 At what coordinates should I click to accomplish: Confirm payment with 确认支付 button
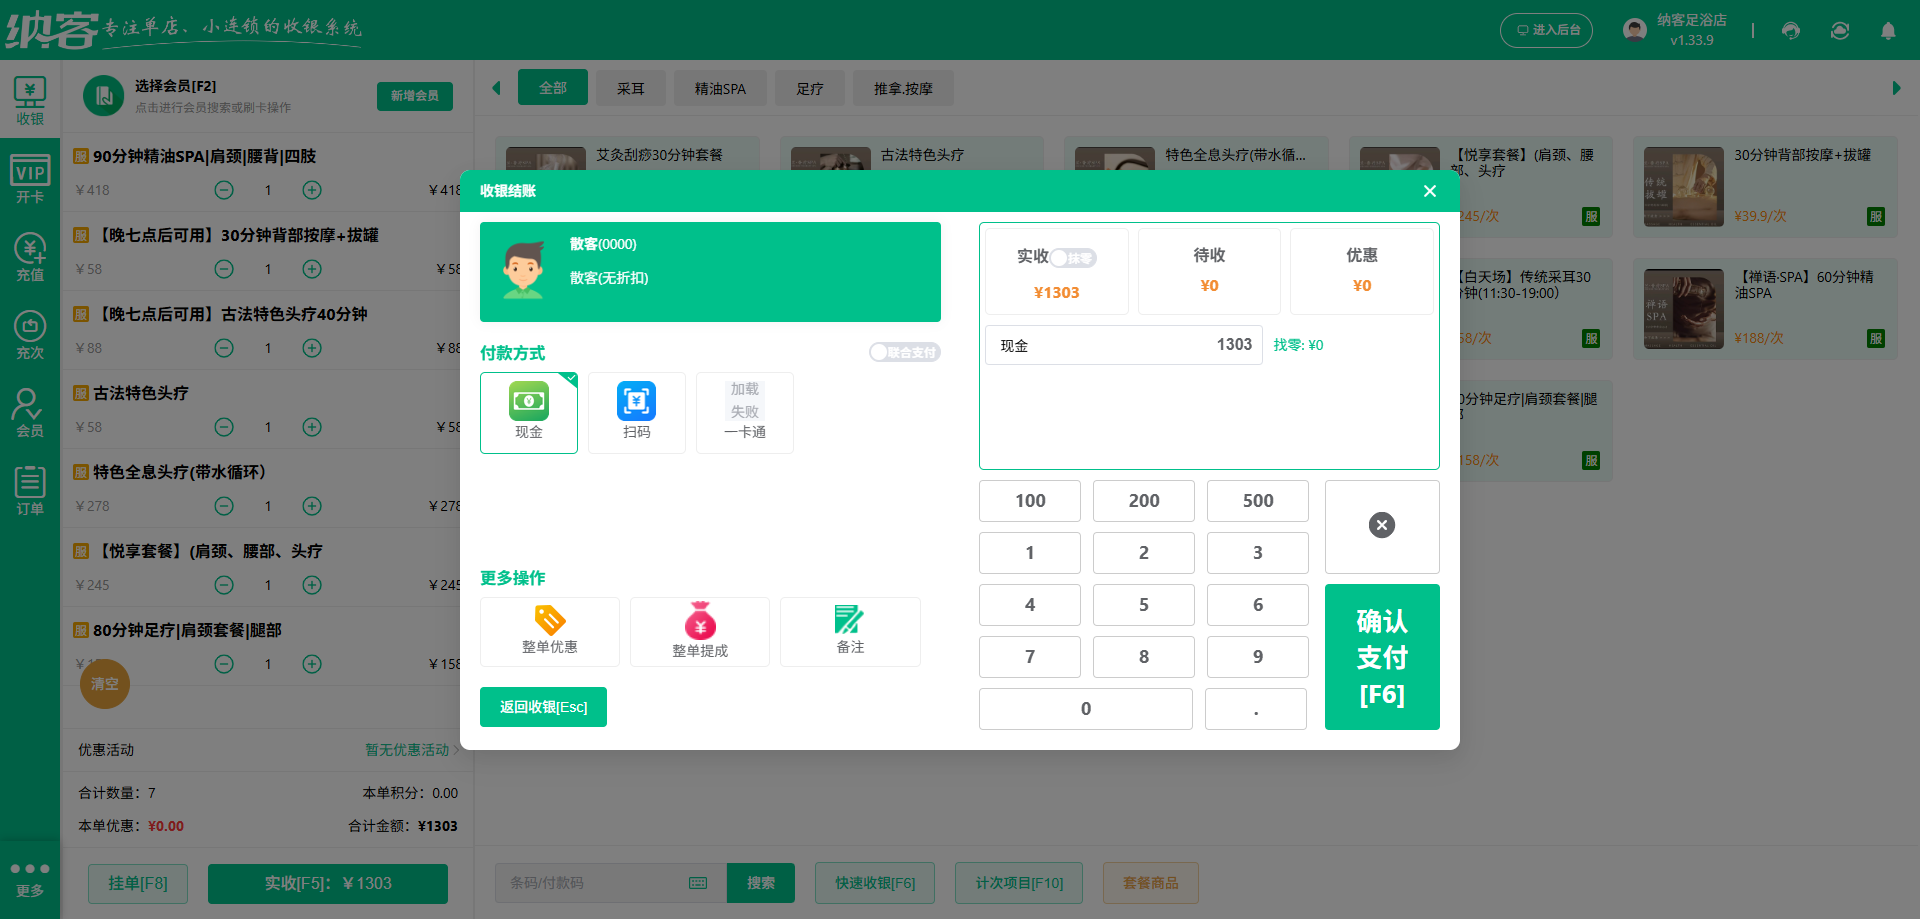[1381, 657]
